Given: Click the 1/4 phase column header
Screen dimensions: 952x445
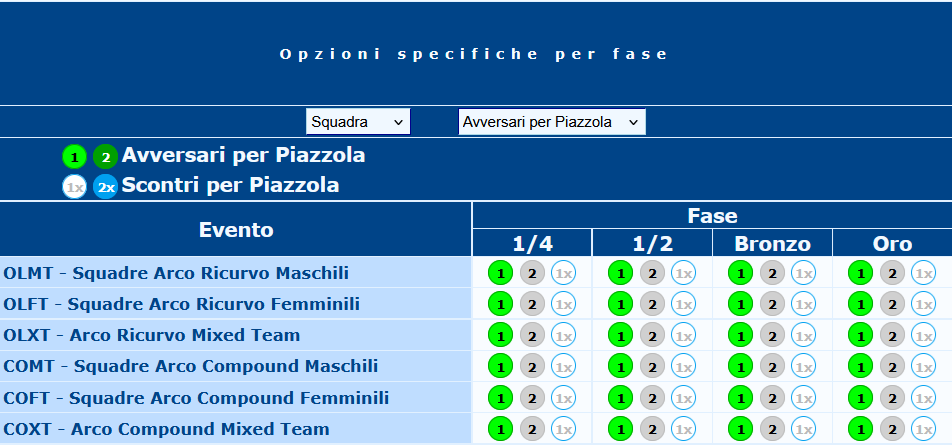Looking at the screenshot, I should 532,243.
